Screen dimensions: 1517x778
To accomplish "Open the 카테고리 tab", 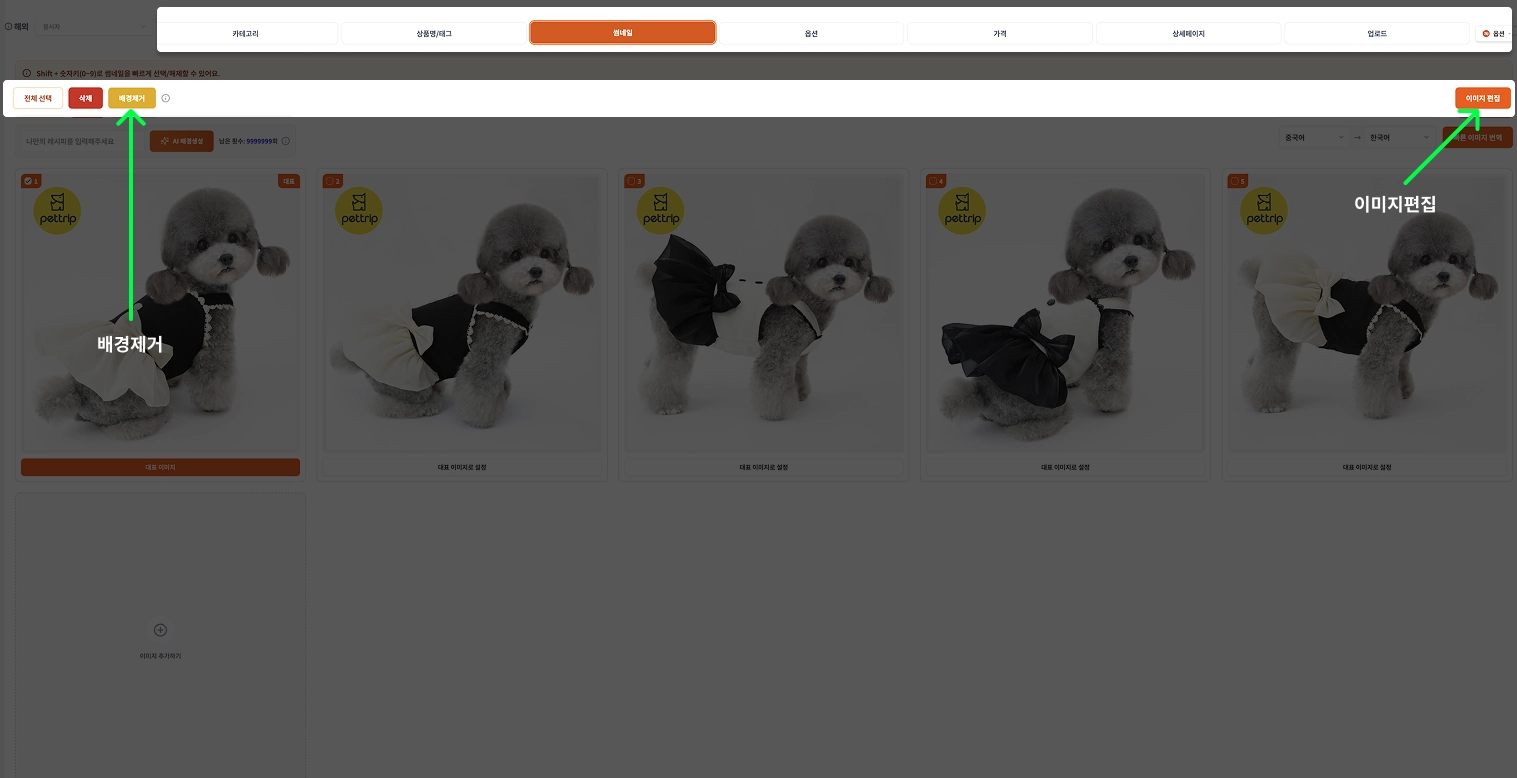I will pos(246,34).
